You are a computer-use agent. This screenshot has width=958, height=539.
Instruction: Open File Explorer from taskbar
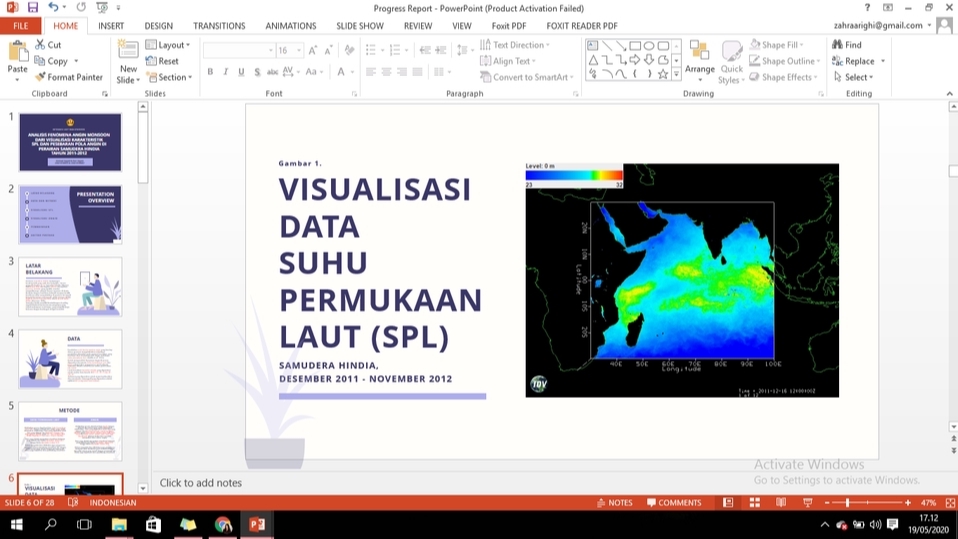[119, 524]
